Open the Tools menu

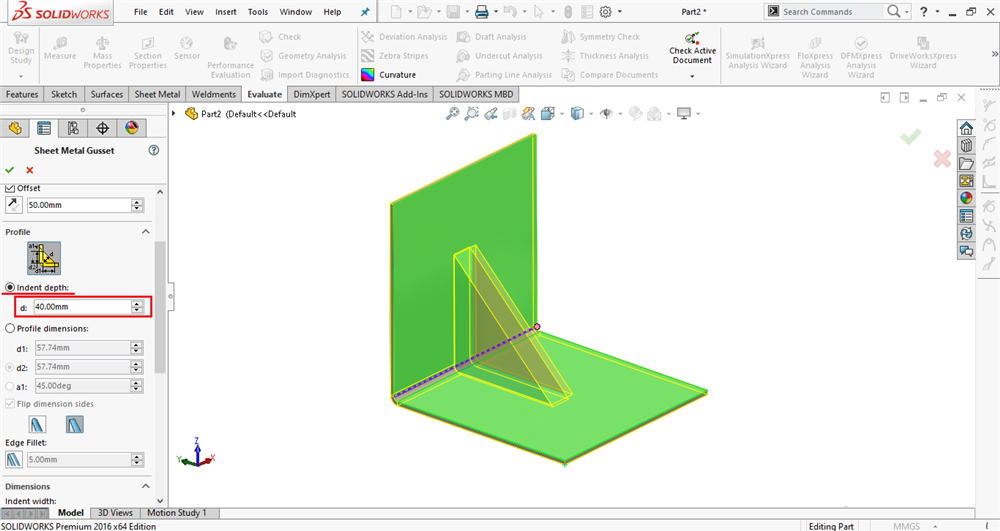[x=258, y=12]
